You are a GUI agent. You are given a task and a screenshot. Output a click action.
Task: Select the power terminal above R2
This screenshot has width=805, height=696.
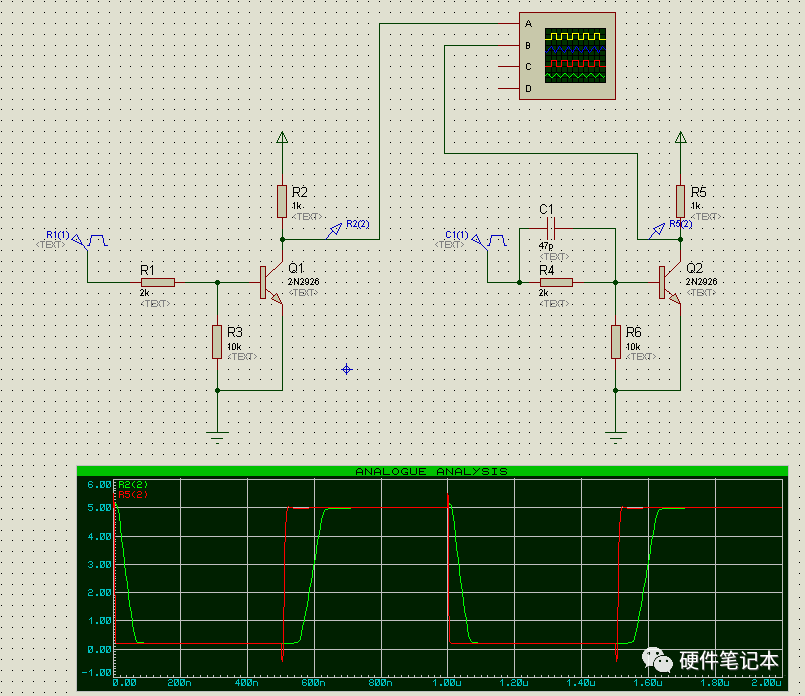pos(282,138)
